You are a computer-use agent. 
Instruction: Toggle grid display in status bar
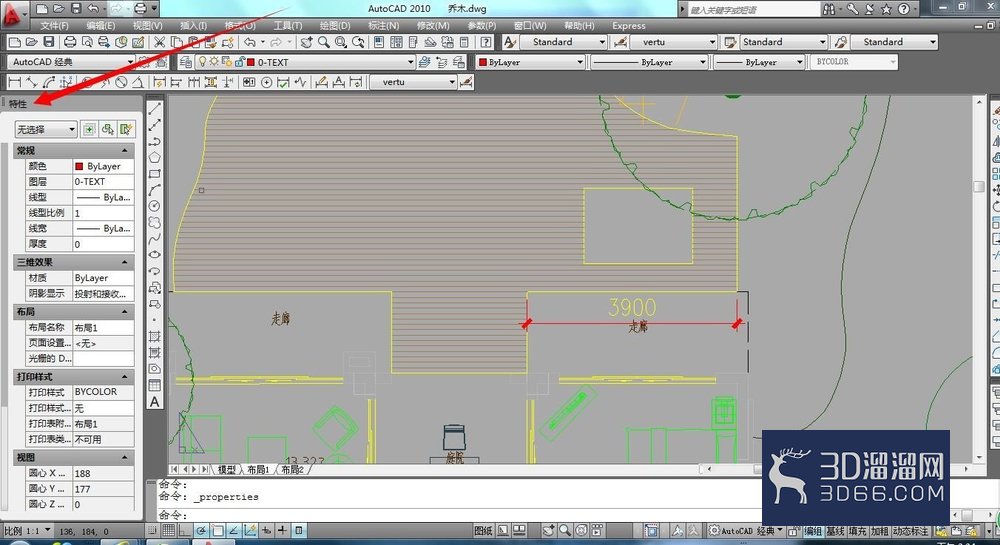coord(168,530)
